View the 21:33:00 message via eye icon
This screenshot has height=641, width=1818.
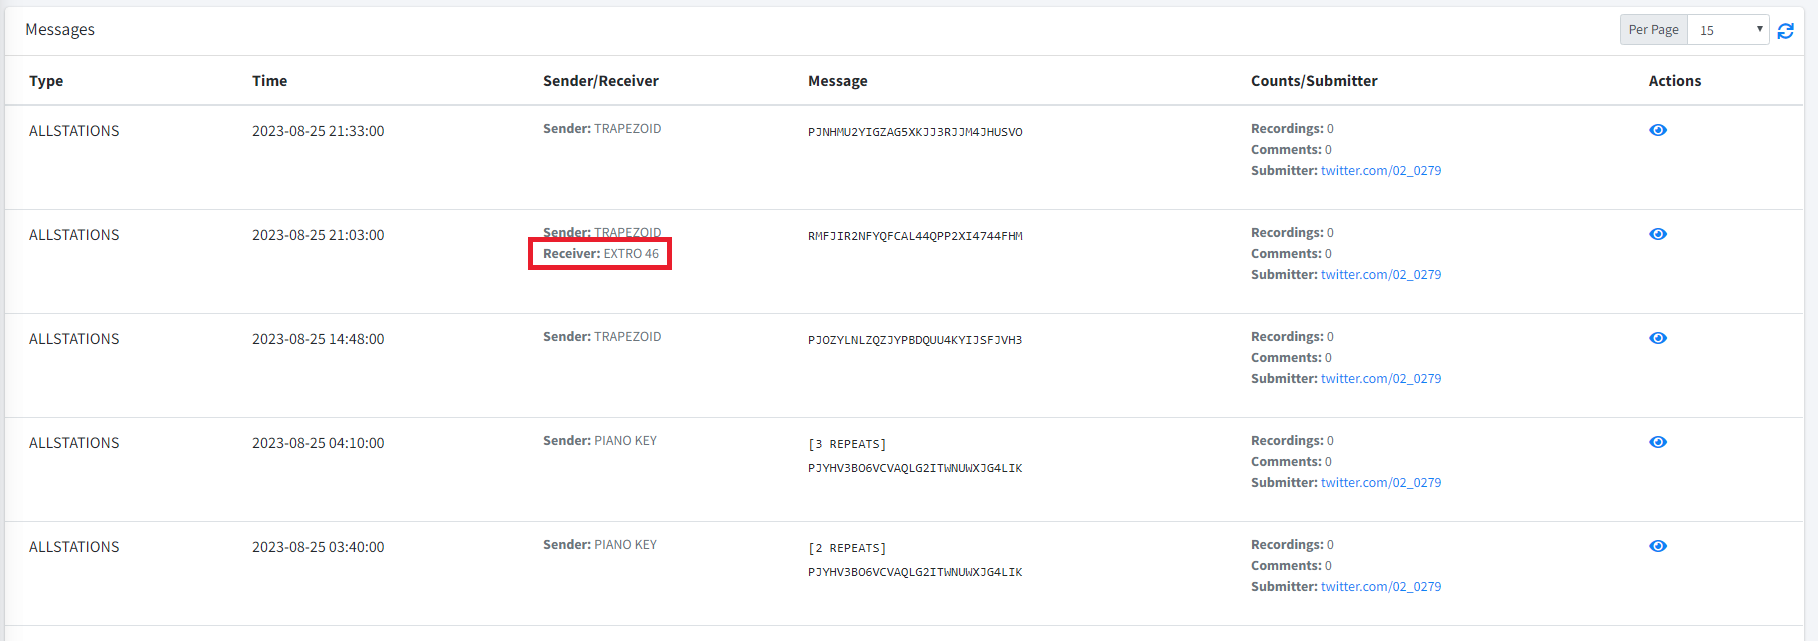tap(1658, 130)
